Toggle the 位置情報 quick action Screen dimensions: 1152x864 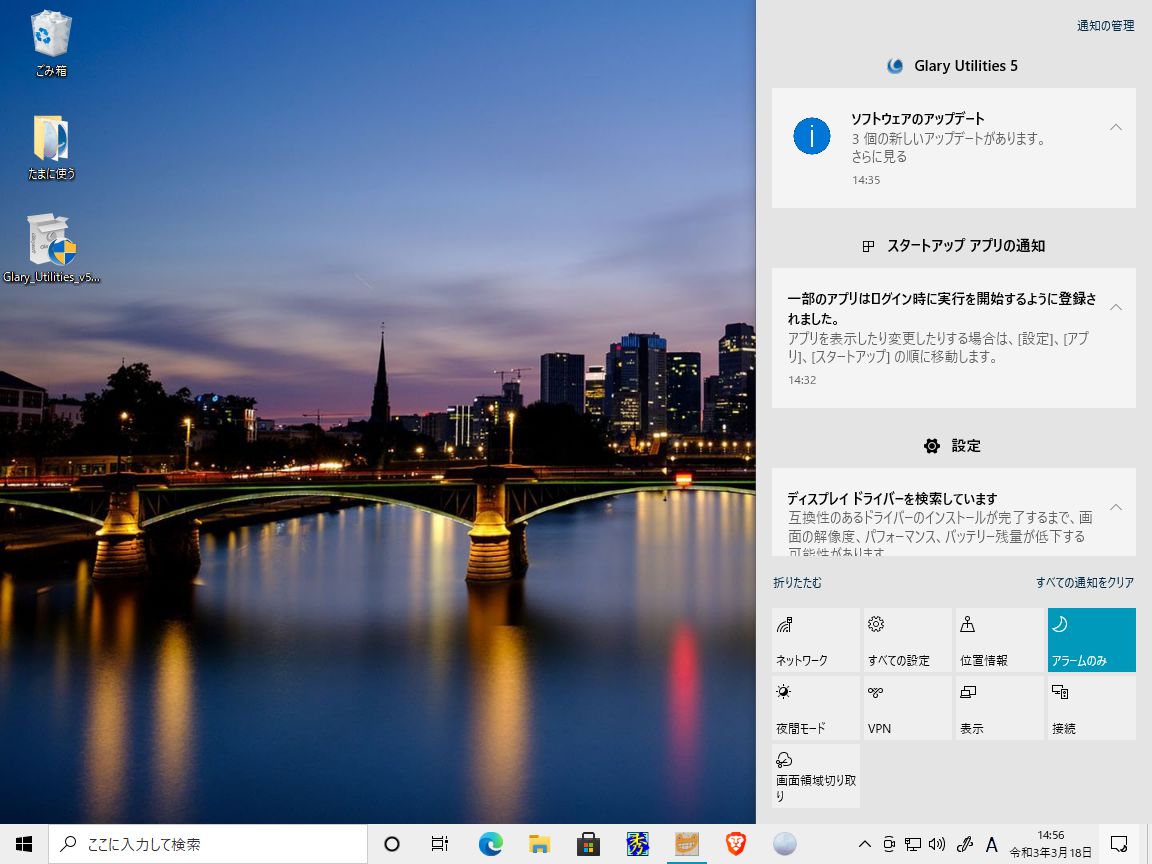tap(999, 640)
